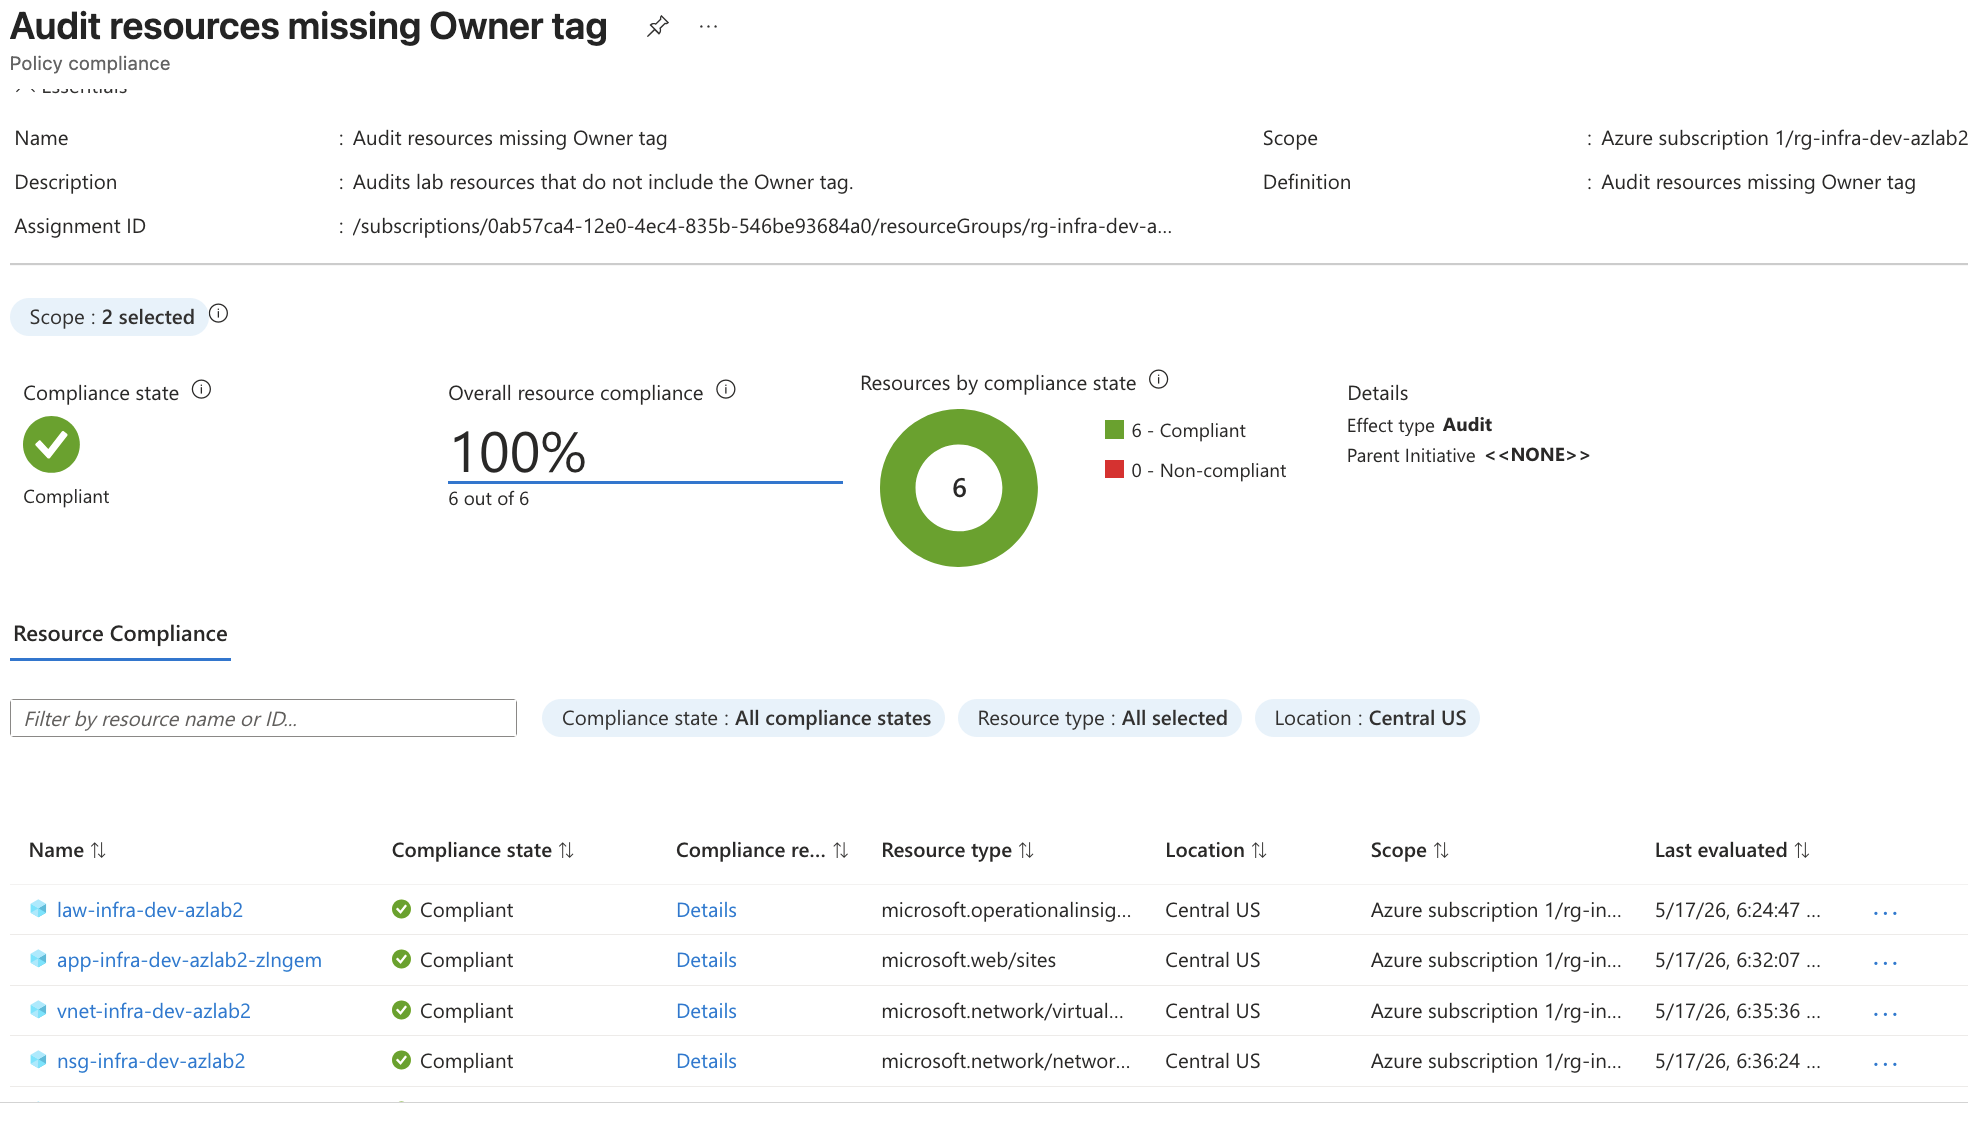Viewport: 1968px width, 1130px height.
Task: Collapse the Essentials section
Action: point(70,90)
